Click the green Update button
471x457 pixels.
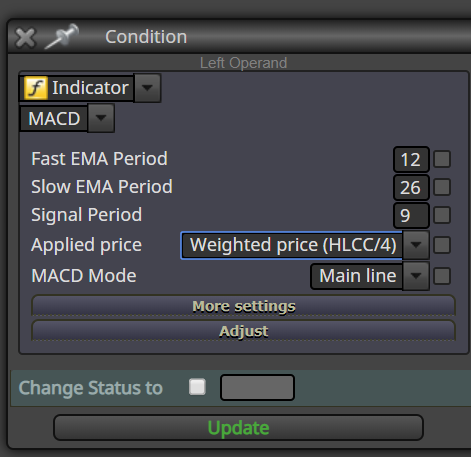tap(238, 428)
